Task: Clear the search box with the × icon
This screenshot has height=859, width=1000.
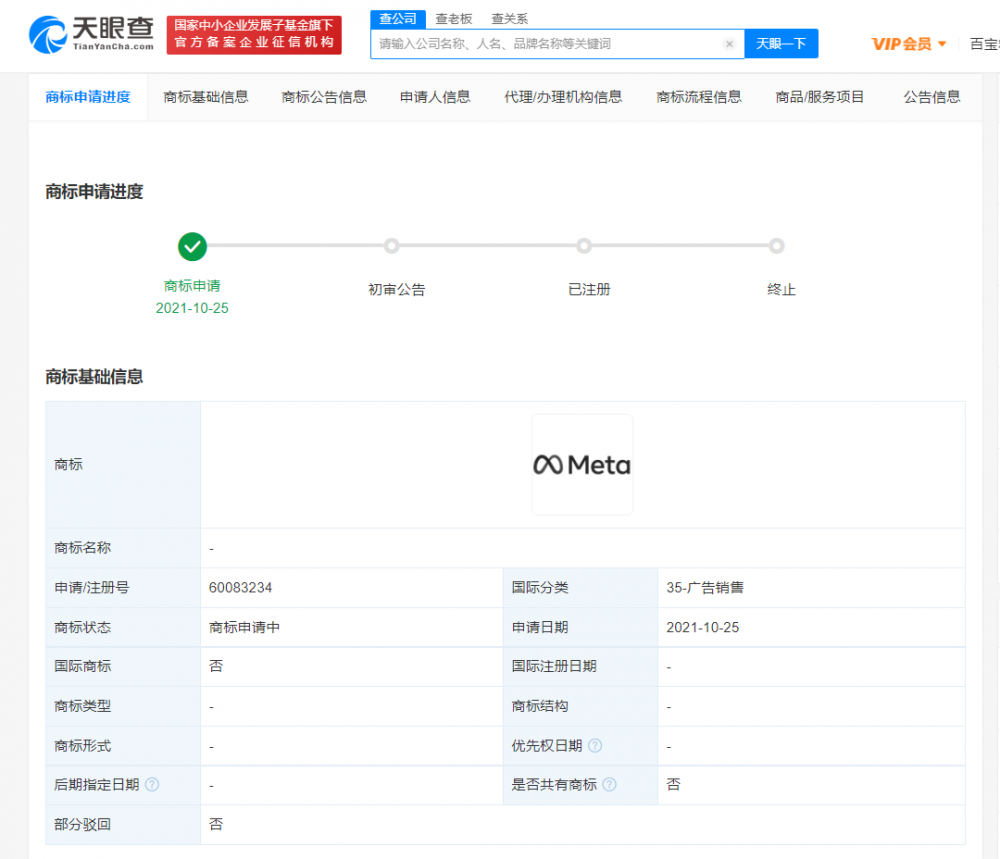Action: [729, 43]
